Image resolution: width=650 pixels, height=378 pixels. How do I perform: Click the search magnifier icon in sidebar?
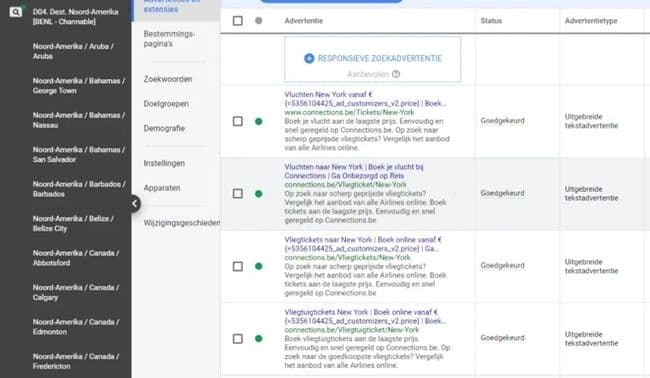coord(15,12)
